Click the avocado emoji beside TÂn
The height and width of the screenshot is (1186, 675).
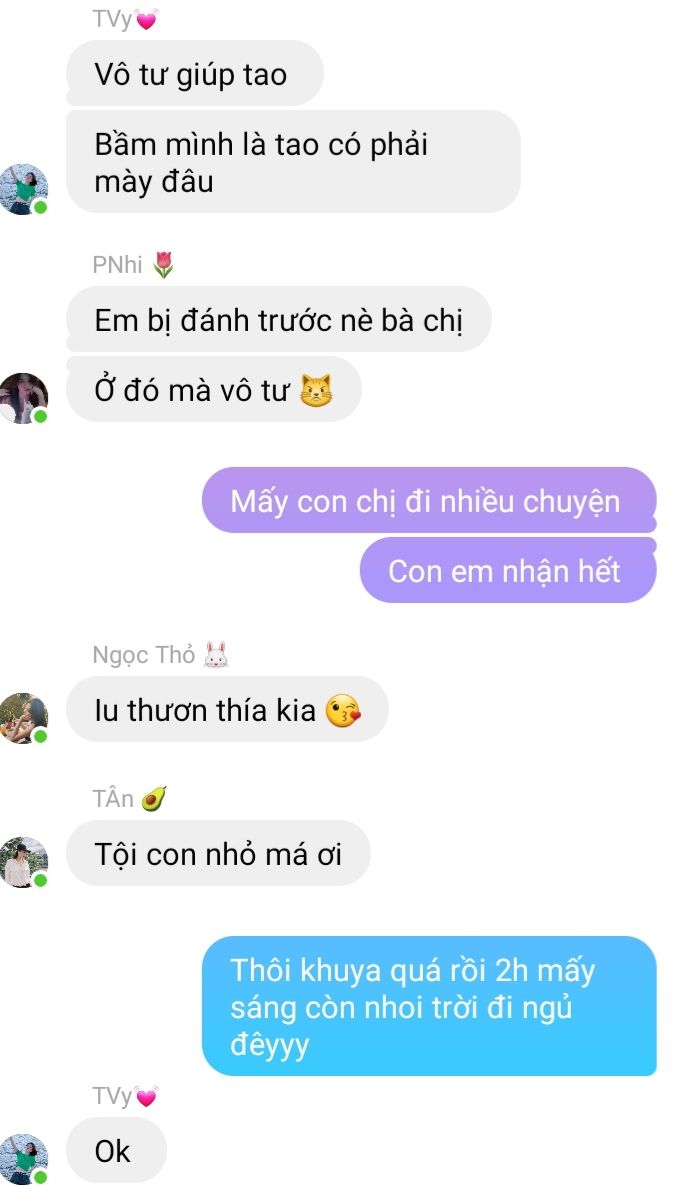(154, 799)
